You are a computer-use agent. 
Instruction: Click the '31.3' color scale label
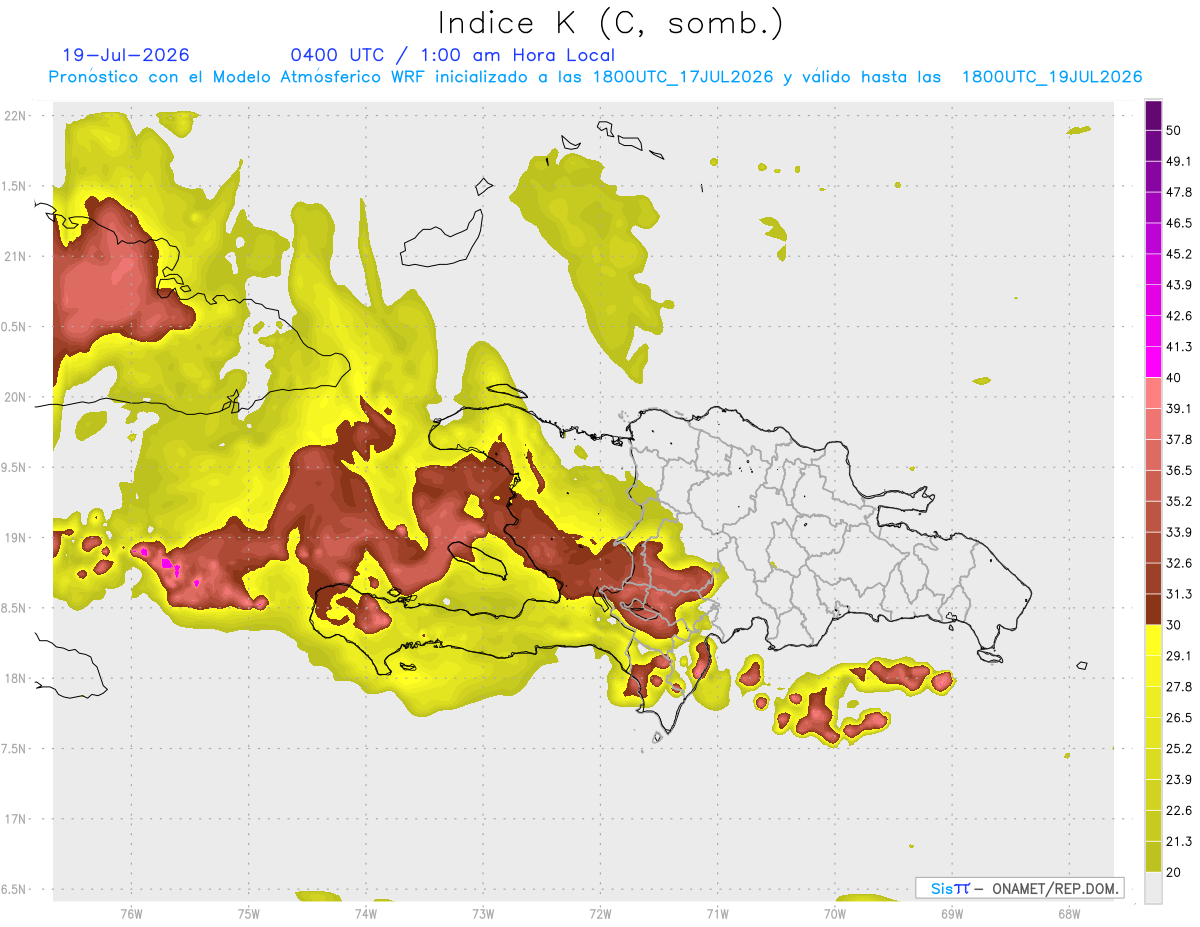1178,594
